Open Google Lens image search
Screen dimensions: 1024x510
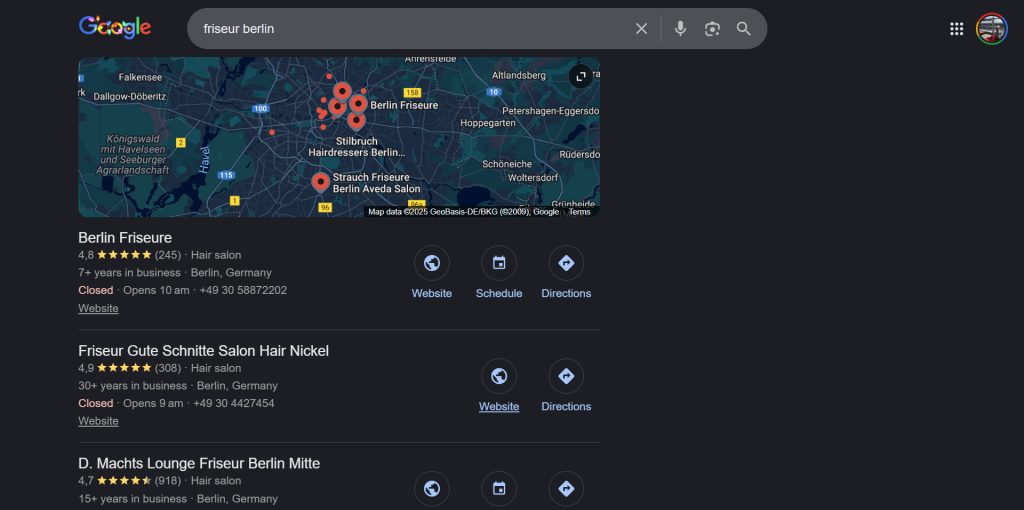tap(712, 29)
